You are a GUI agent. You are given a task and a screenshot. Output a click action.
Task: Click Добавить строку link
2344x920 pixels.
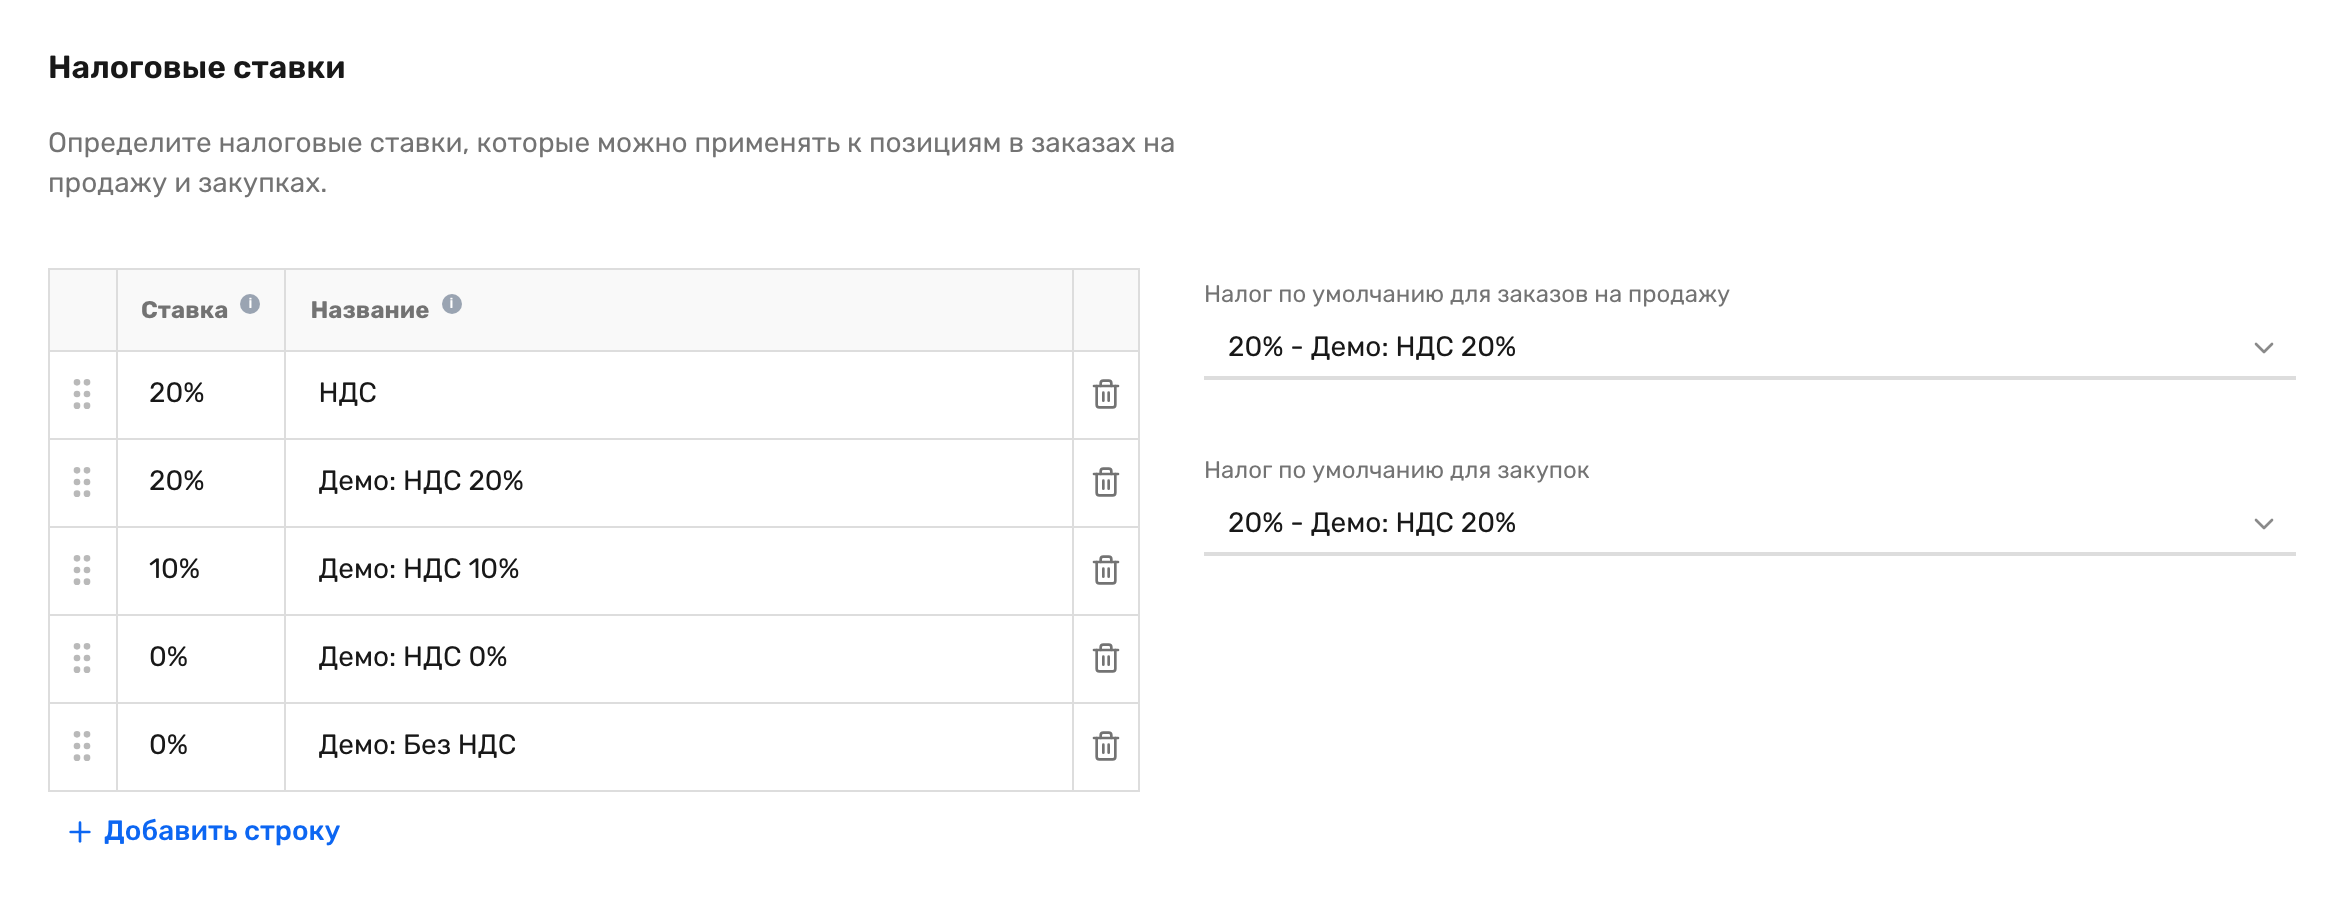pyautogui.click(x=222, y=831)
